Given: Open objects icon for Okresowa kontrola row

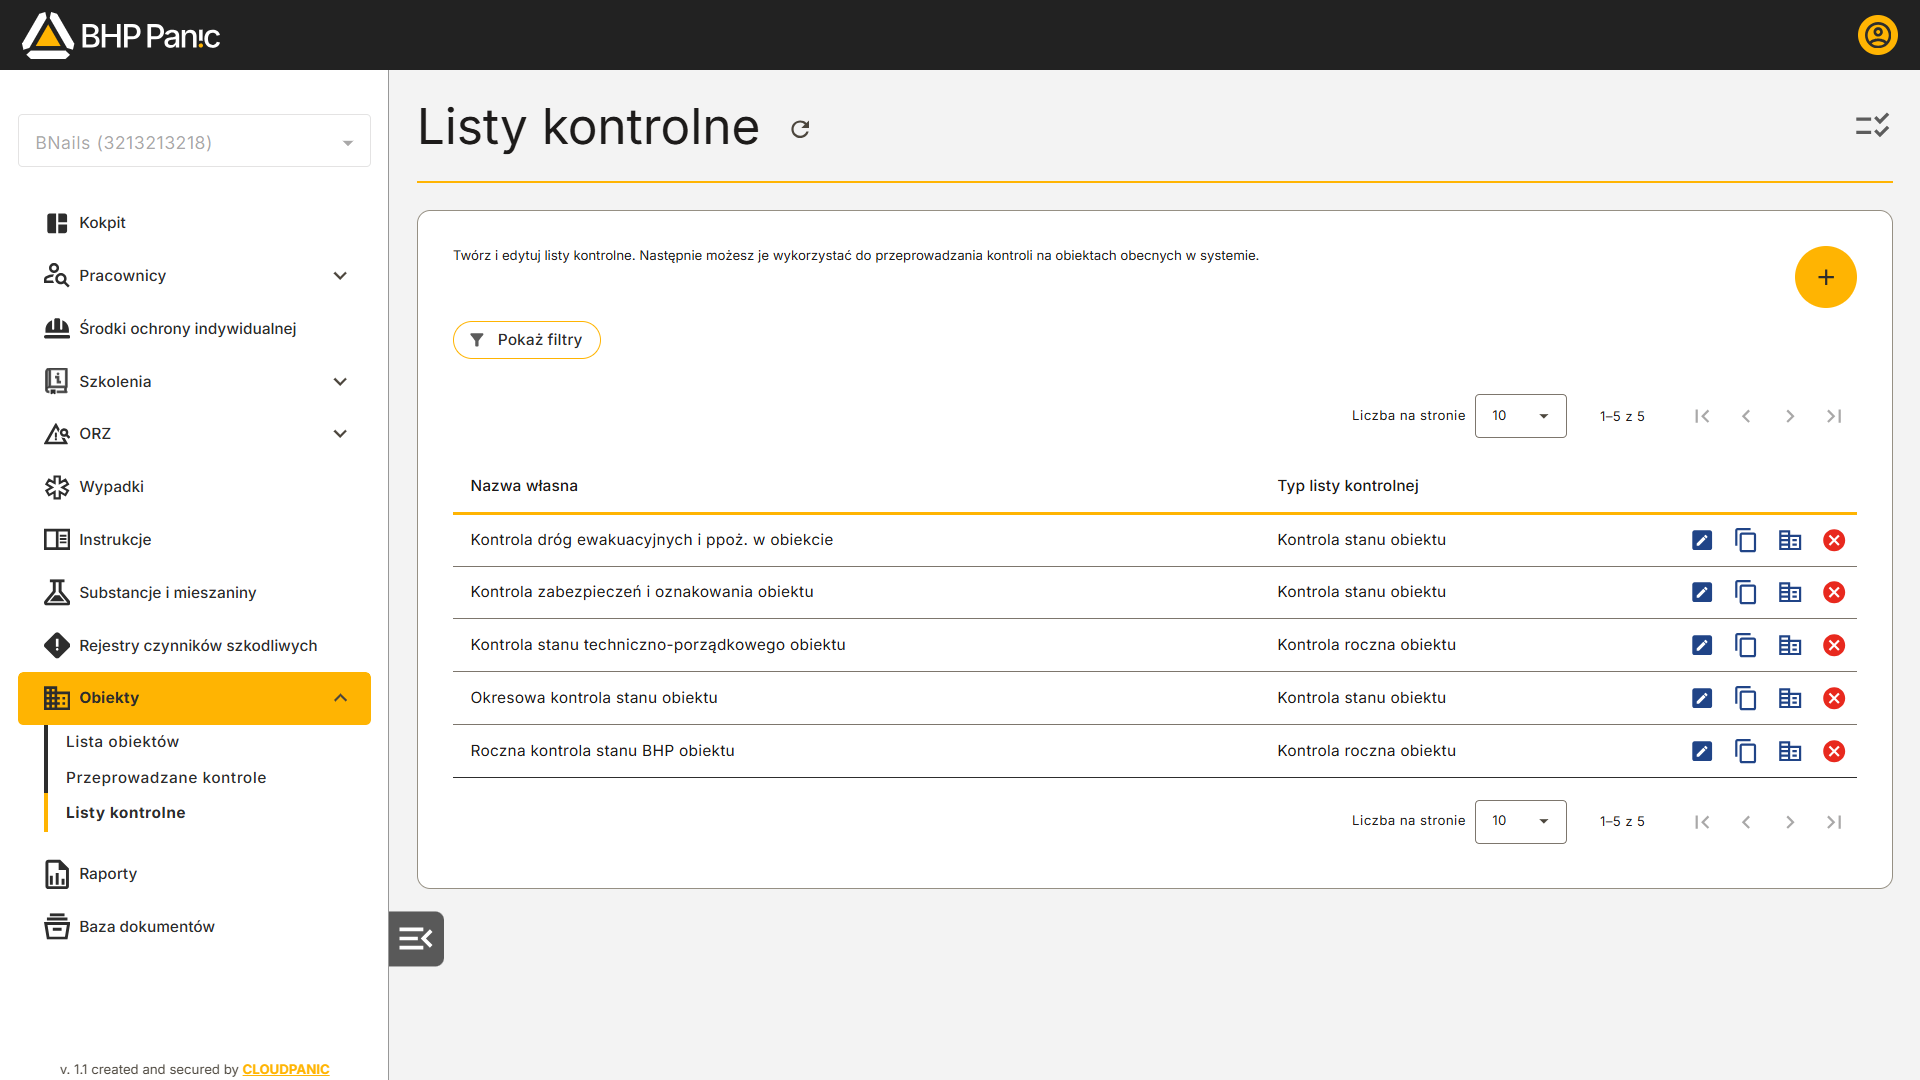Looking at the screenshot, I should point(1790,698).
